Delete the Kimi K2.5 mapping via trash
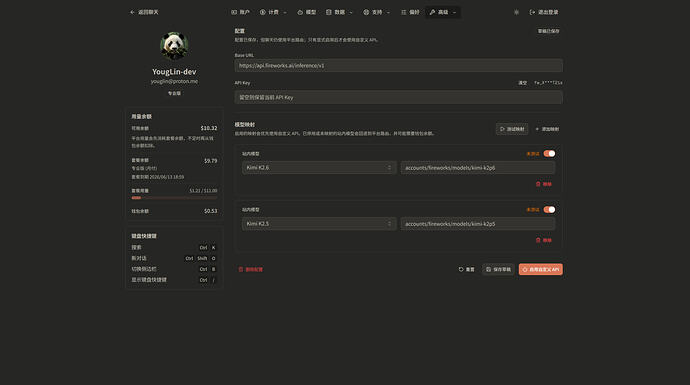Image resolution: width=690 pixels, height=385 pixels. (x=543, y=240)
